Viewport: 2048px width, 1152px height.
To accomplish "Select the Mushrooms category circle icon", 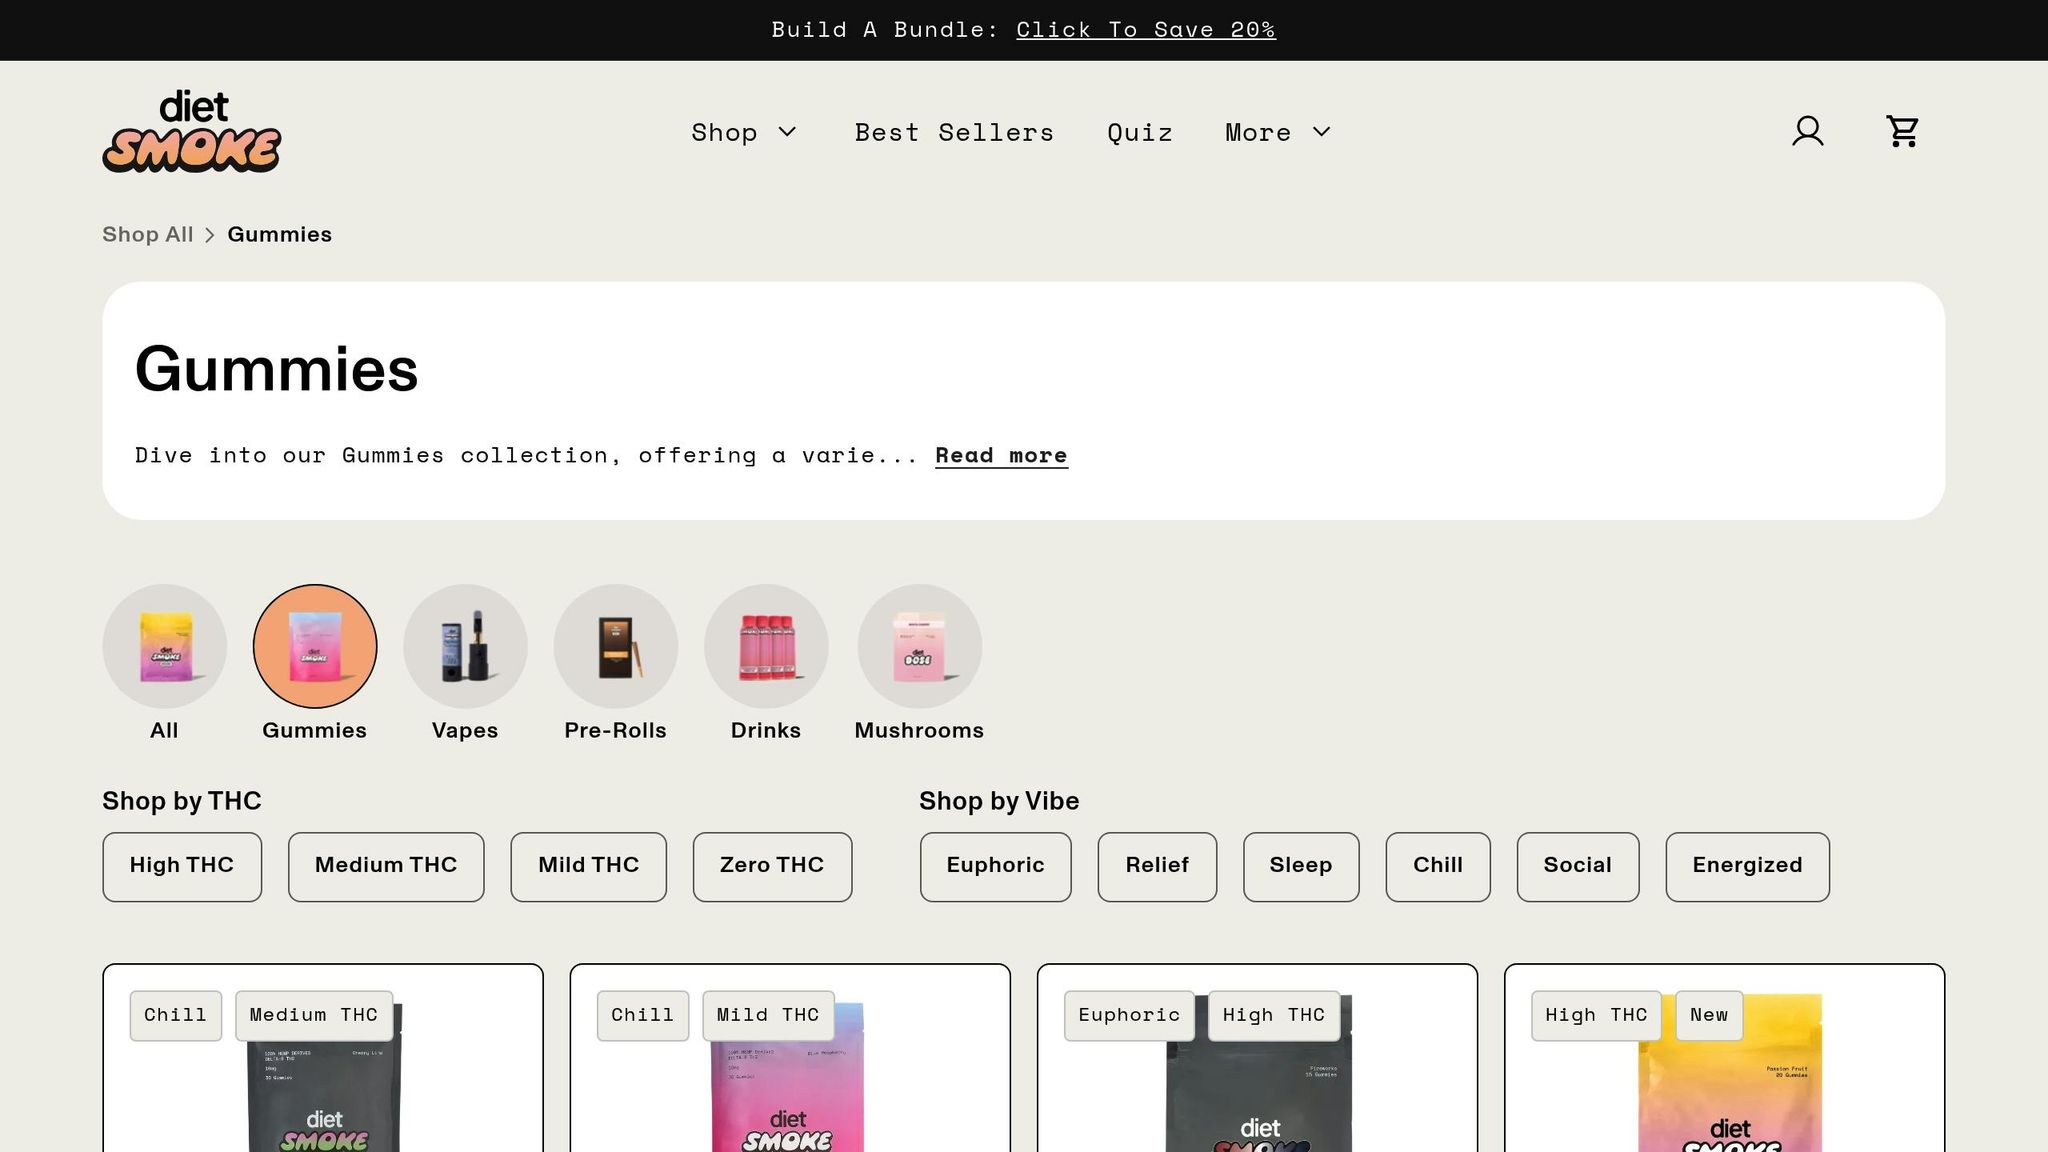I will coord(920,646).
